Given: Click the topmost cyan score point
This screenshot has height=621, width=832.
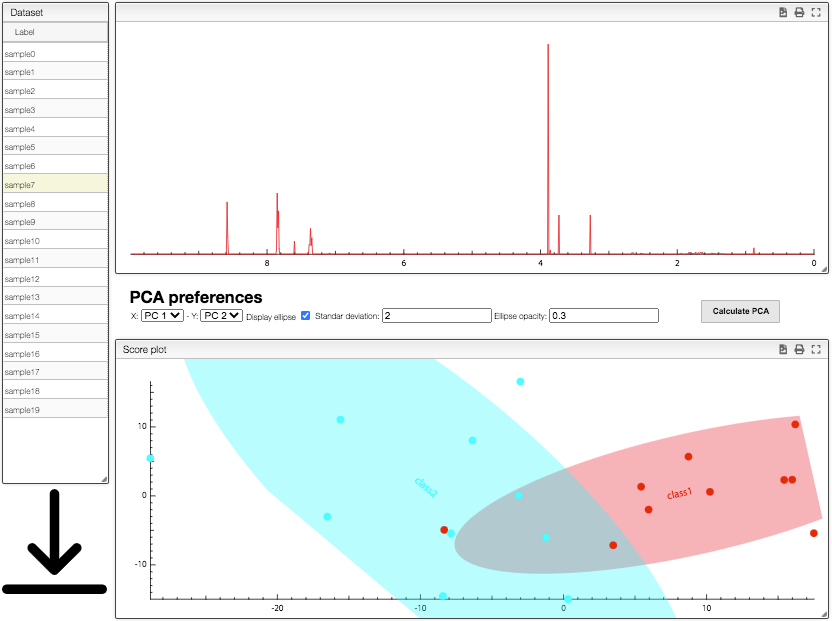Looking at the screenshot, I should (x=520, y=382).
